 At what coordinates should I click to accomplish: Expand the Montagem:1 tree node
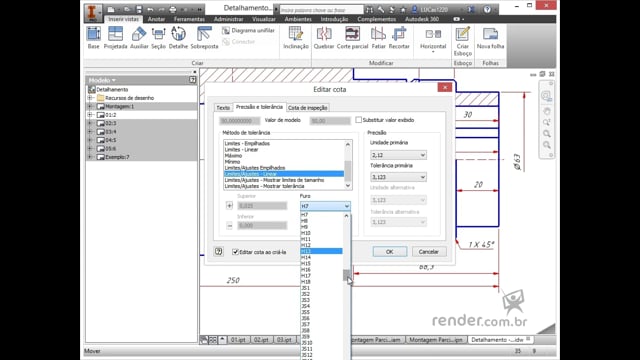pyautogui.click(x=90, y=107)
